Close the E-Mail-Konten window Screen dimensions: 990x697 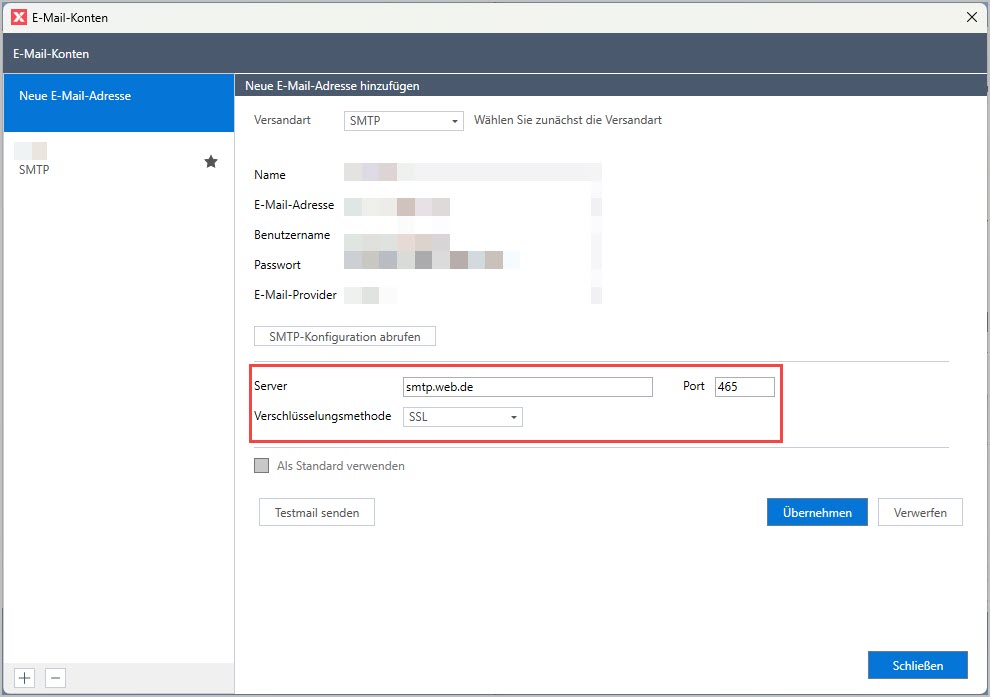pyautogui.click(x=971, y=17)
